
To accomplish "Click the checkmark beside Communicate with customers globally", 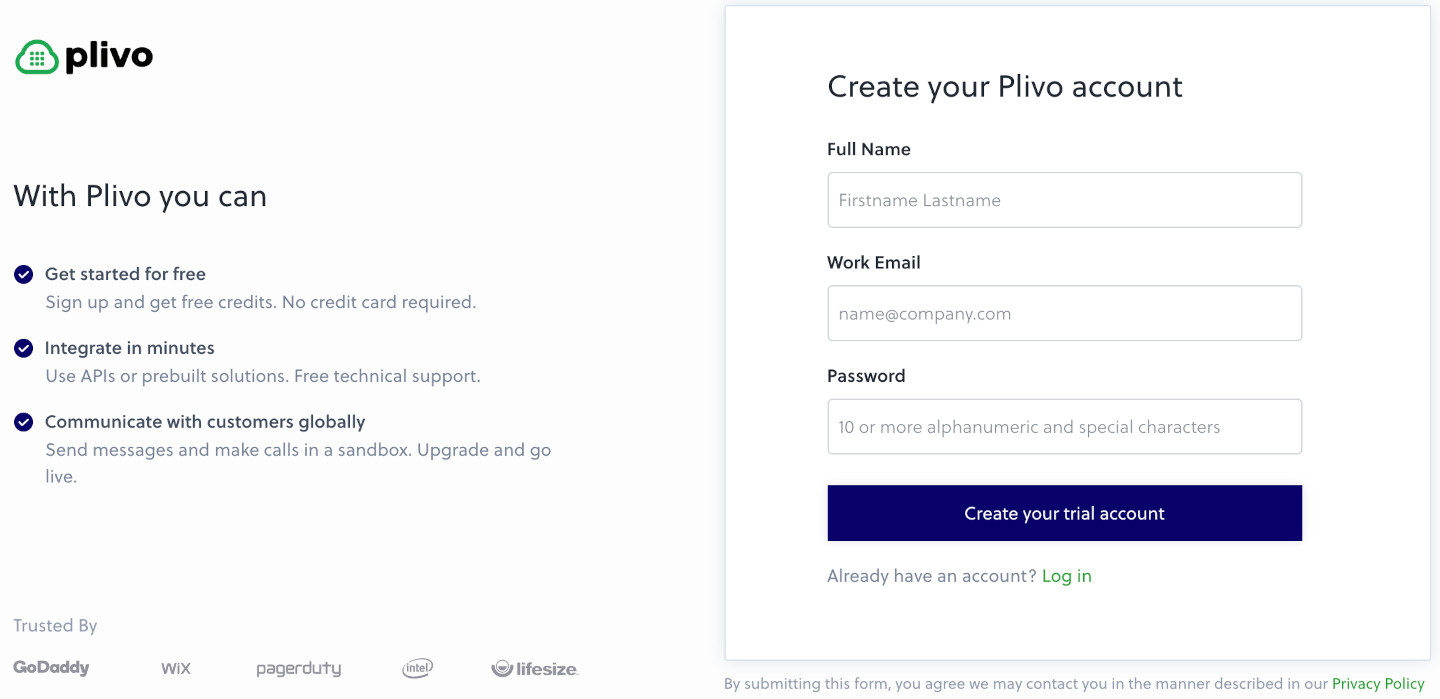I will [23, 421].
